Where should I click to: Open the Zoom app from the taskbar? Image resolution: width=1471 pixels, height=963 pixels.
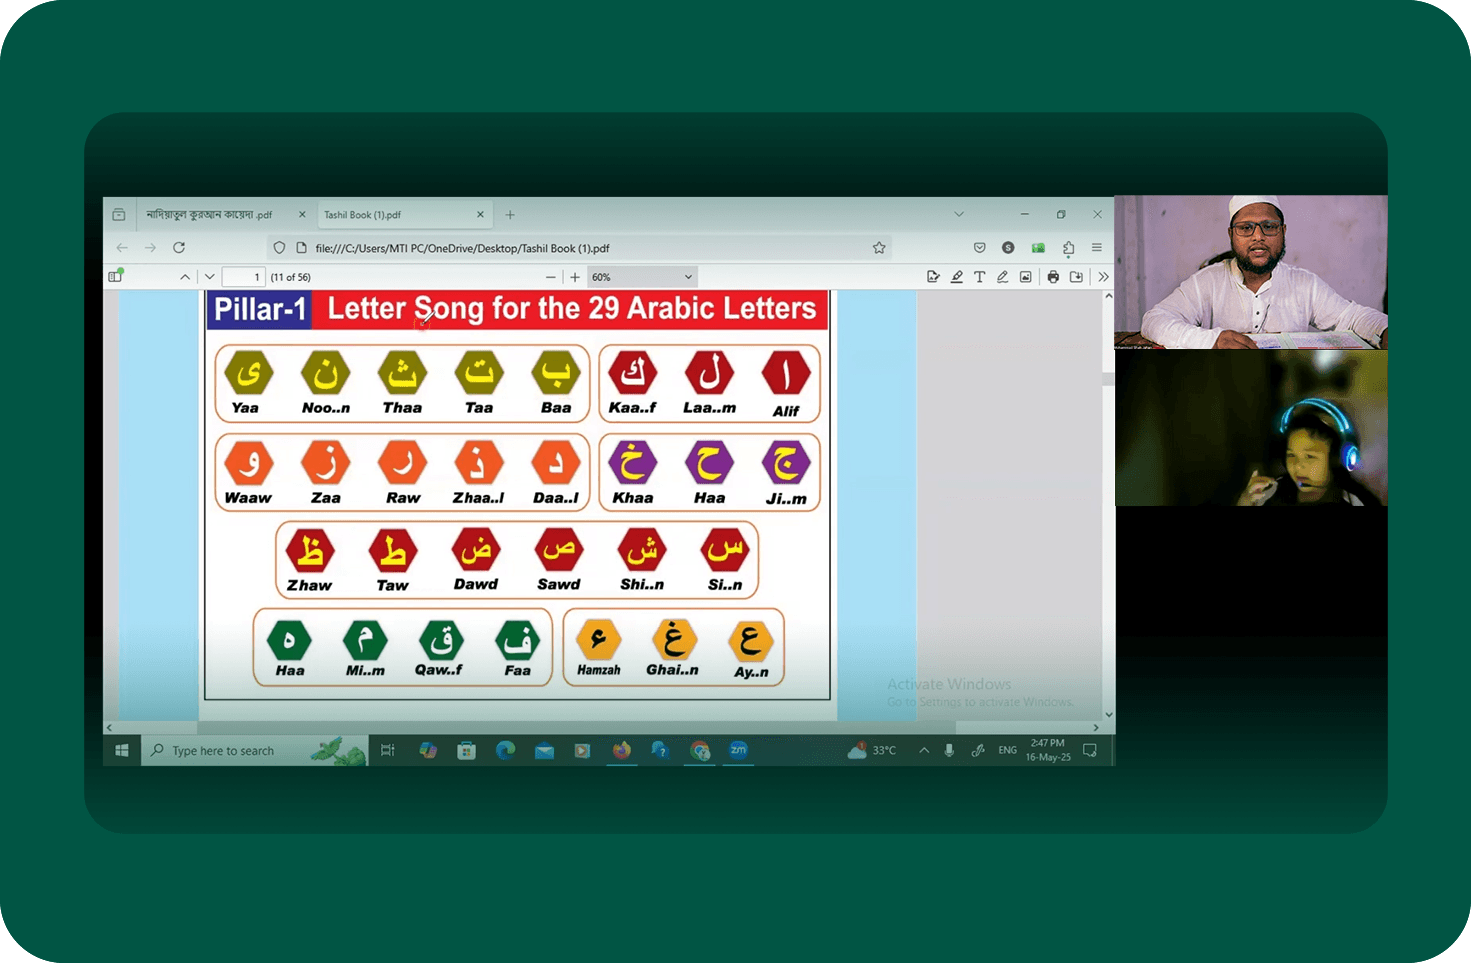(738, 751)
